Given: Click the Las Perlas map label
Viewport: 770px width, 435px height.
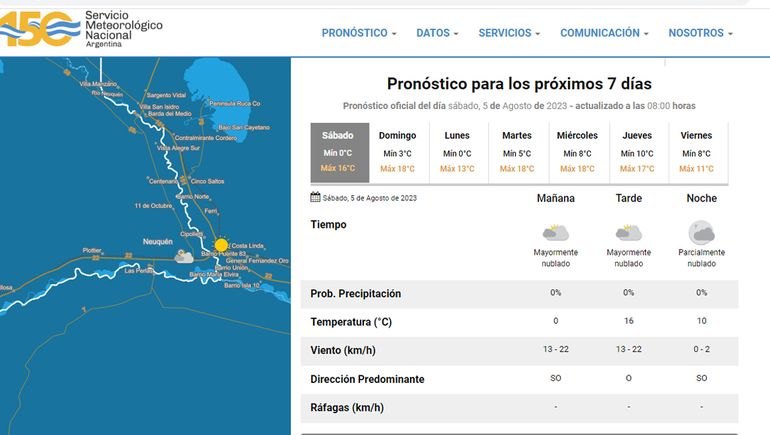Looking at the screenshot, I should pyautogui.click(x=138, y=271).
